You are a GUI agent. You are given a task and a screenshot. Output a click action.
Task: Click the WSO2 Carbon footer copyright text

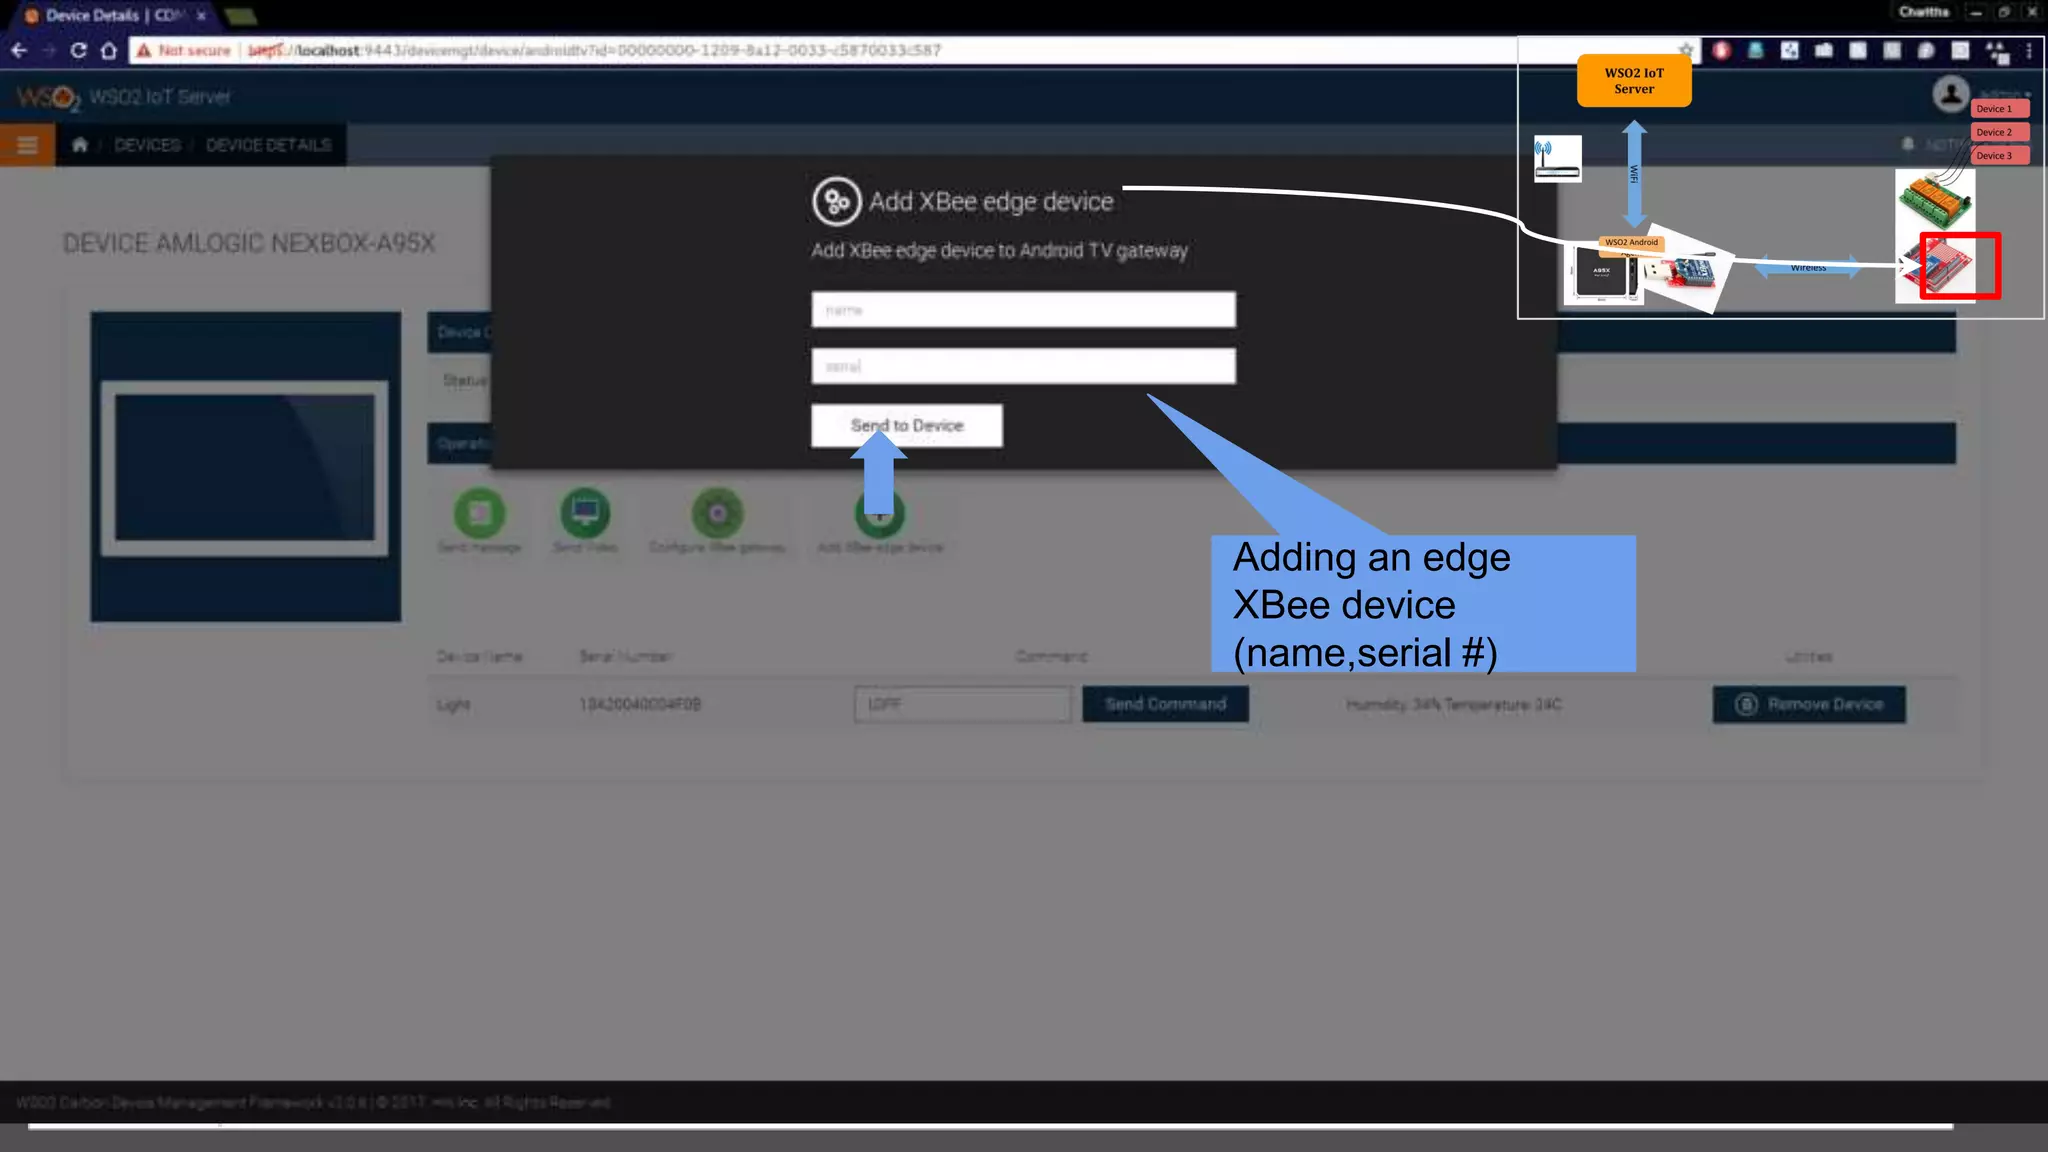click(x=313, y=1102)
